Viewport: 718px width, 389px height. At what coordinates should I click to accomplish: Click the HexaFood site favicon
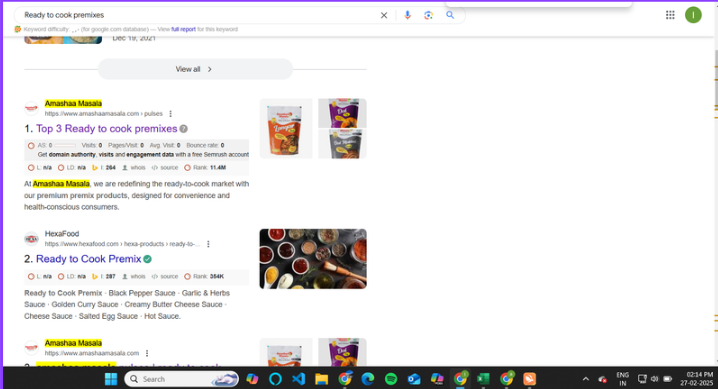31,239
